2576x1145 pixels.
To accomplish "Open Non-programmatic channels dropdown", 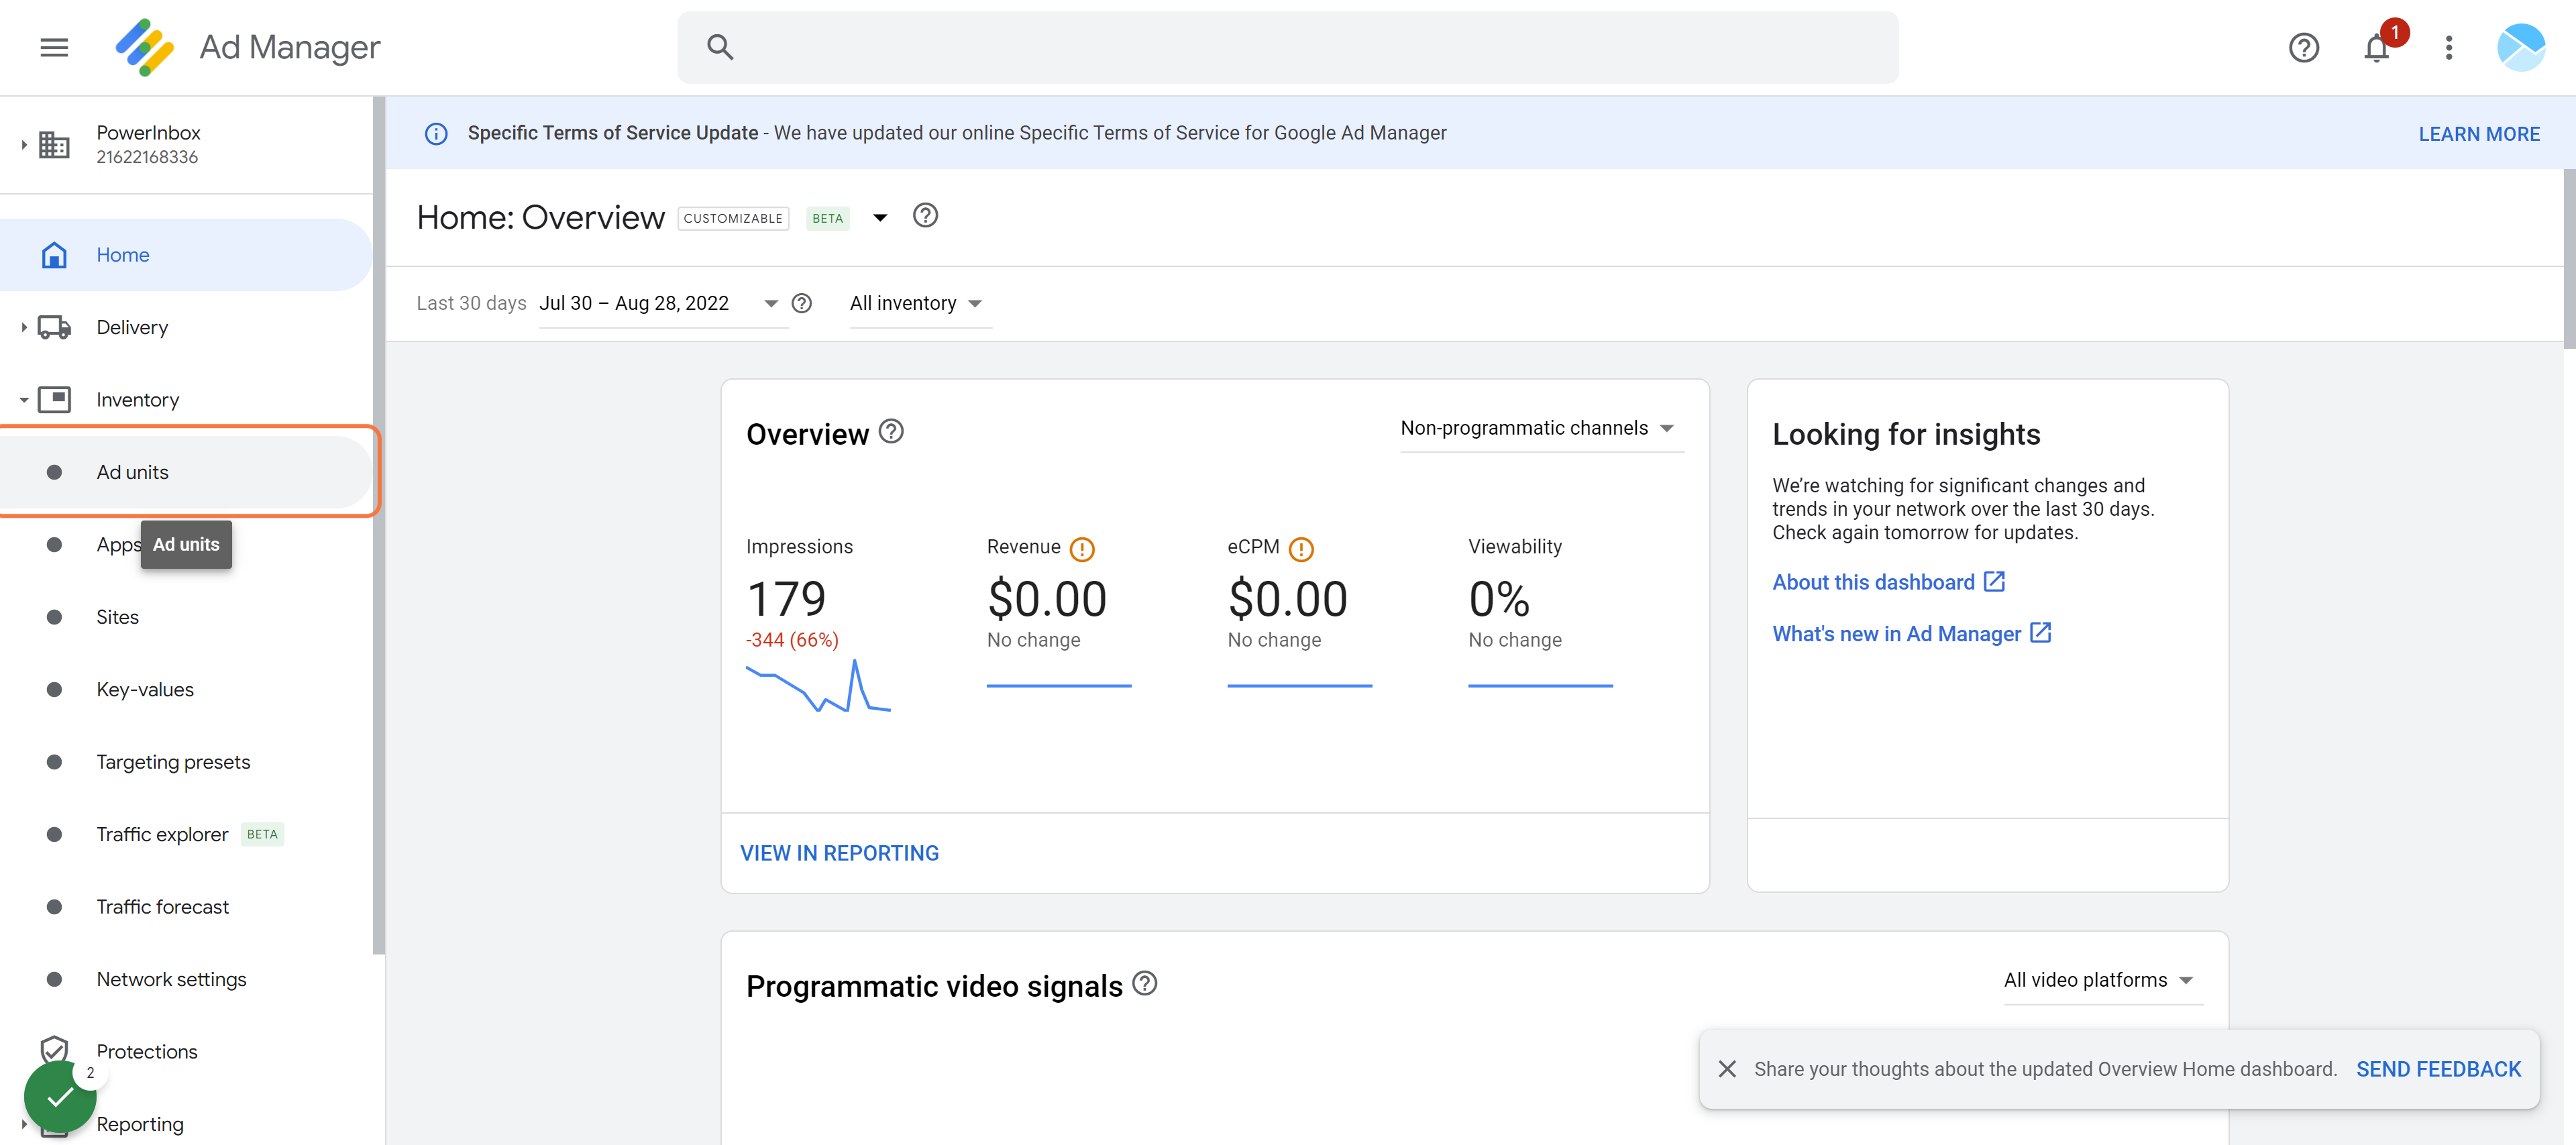I will (x=1541, y=428).
